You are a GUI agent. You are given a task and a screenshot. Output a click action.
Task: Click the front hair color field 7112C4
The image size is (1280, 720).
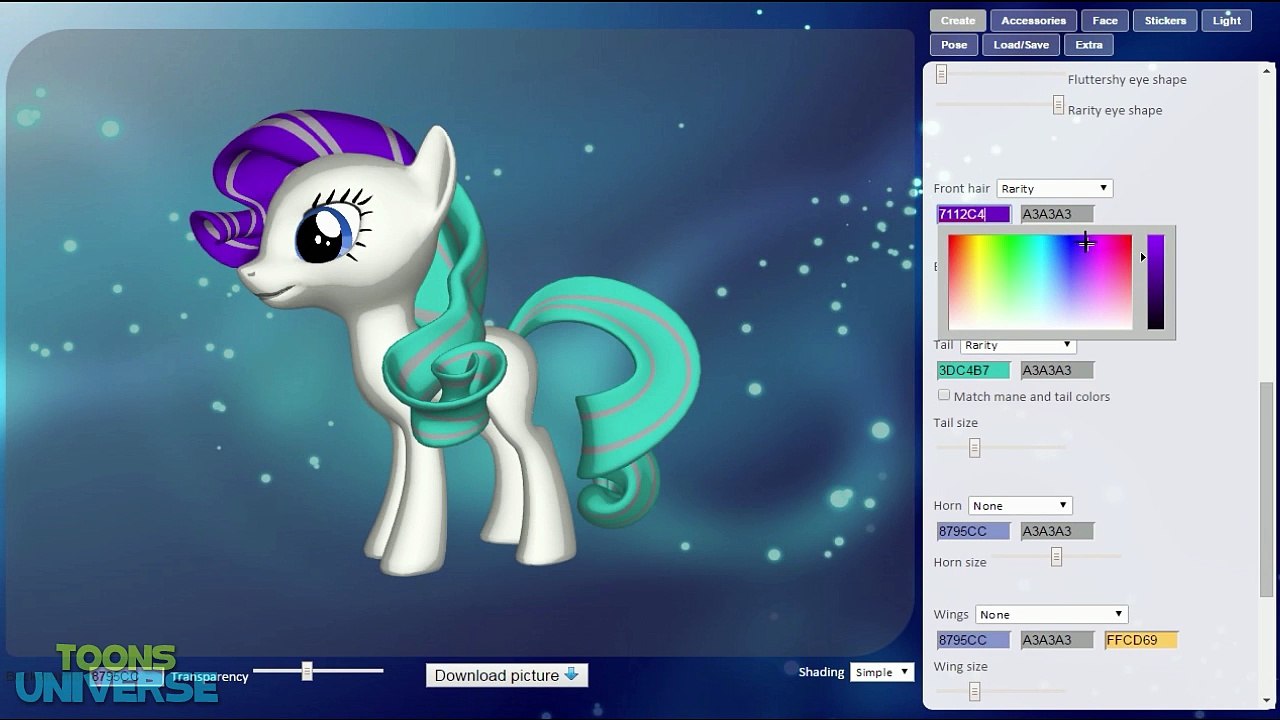coord(973,214)
